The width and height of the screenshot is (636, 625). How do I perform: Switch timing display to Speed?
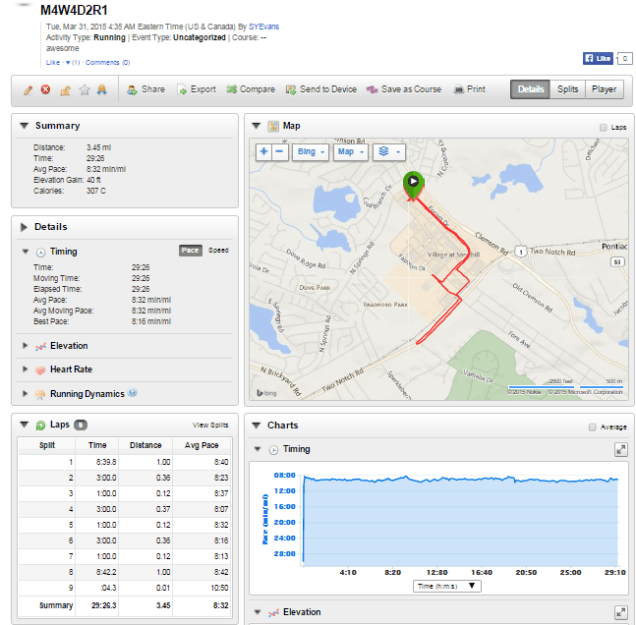tap(218, 251)
